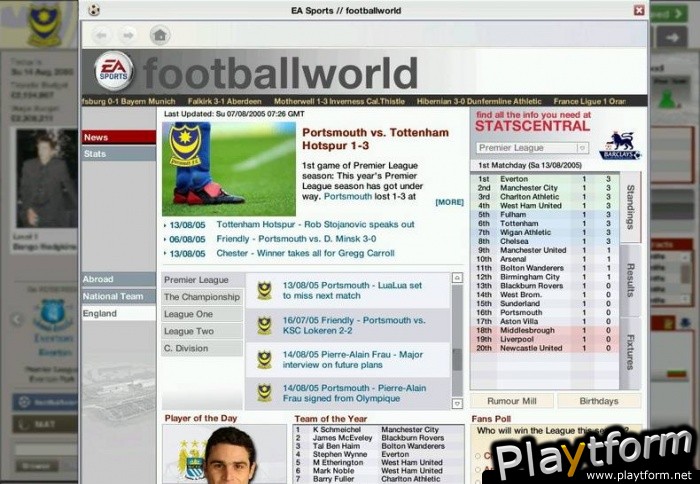Close the footballworld window
700x484 pixels.
point(639,10)
